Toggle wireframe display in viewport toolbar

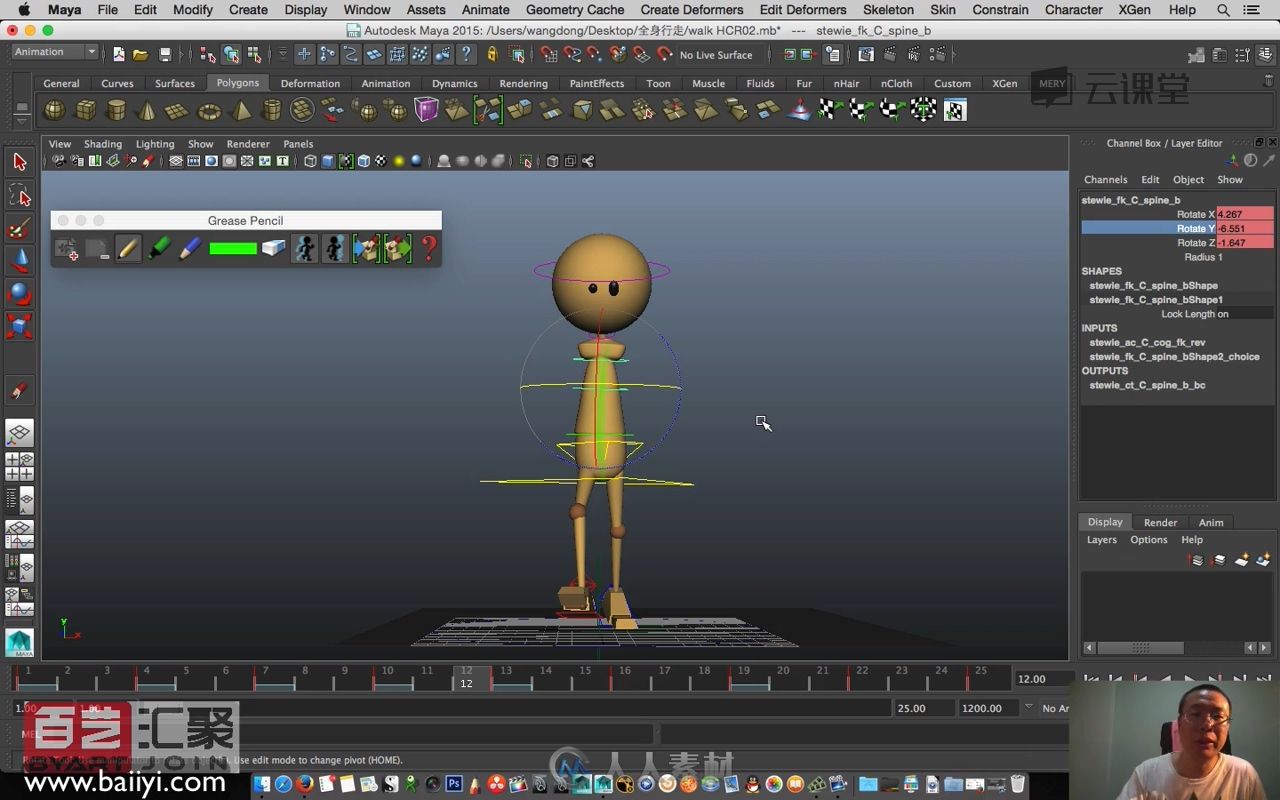(x=310, y=161)
